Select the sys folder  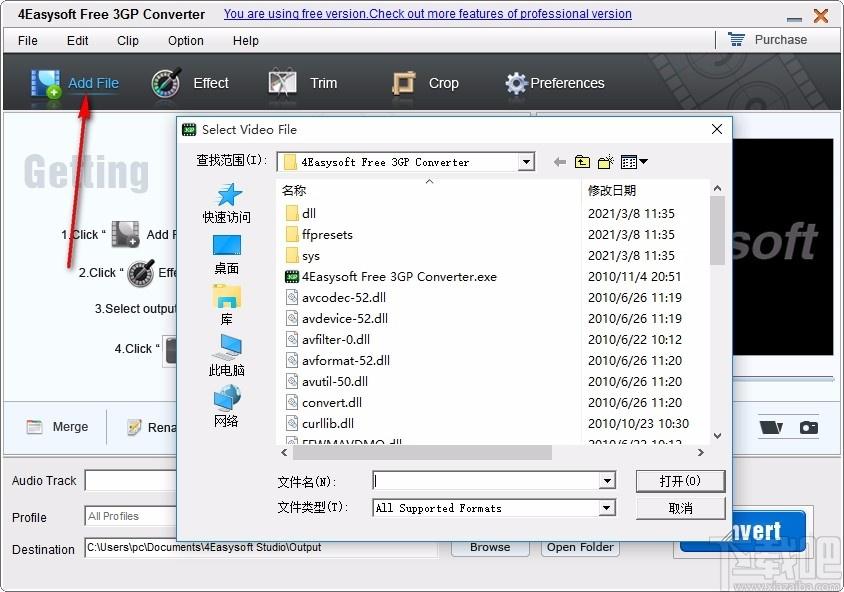pyautogui.click(x=302, y=256)
